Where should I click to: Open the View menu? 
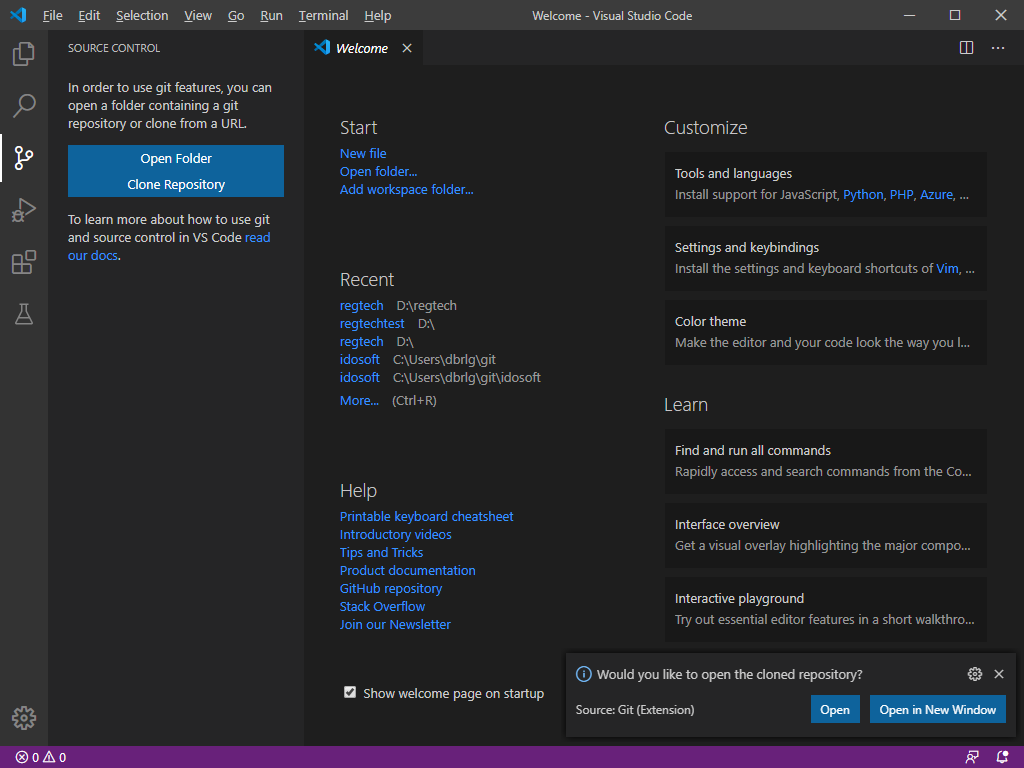[x=198, y=16]
